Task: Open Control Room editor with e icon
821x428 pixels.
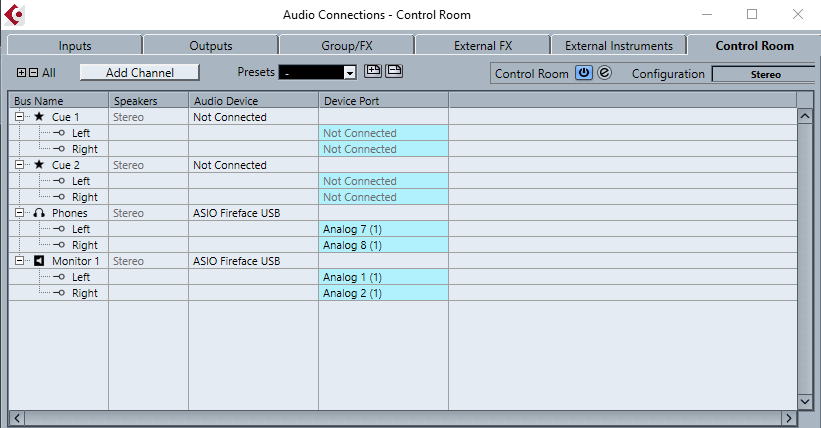Action: [x=604, y=73]
